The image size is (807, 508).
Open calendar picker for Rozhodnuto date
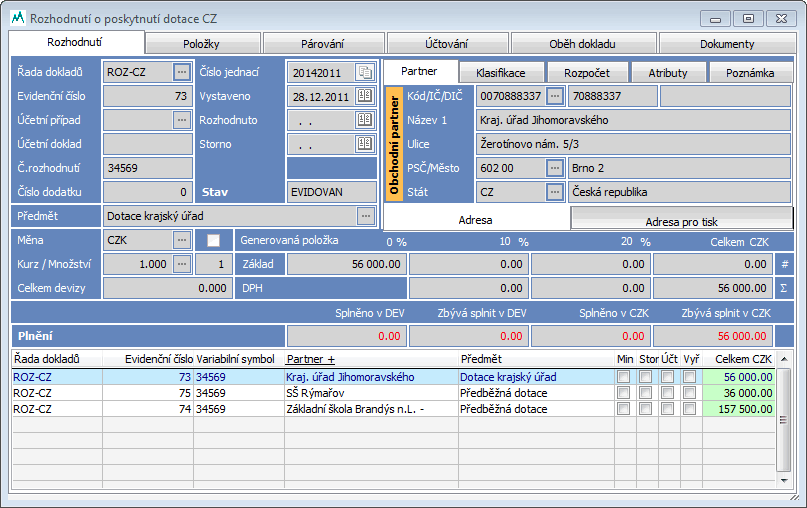[365, 120]
